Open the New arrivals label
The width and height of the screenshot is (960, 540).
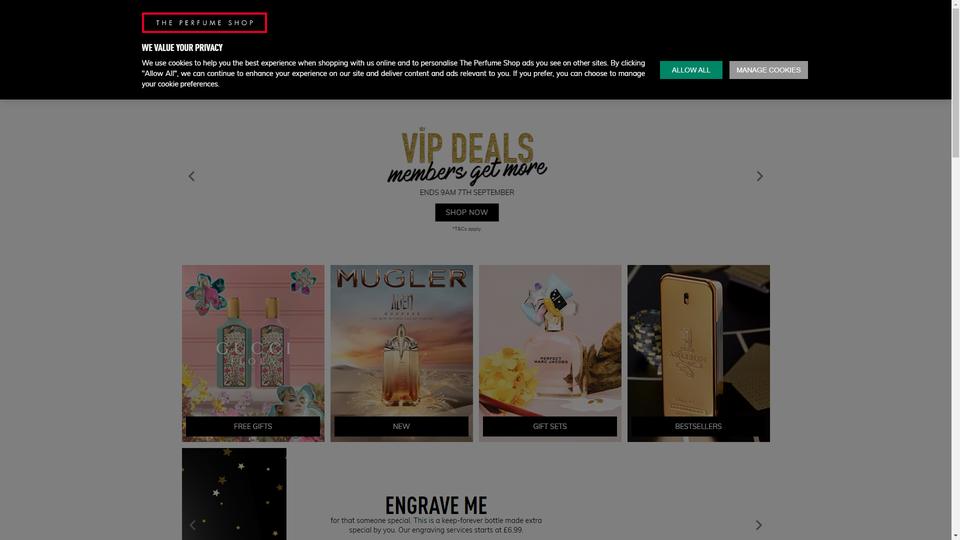(x=401, y=426)
